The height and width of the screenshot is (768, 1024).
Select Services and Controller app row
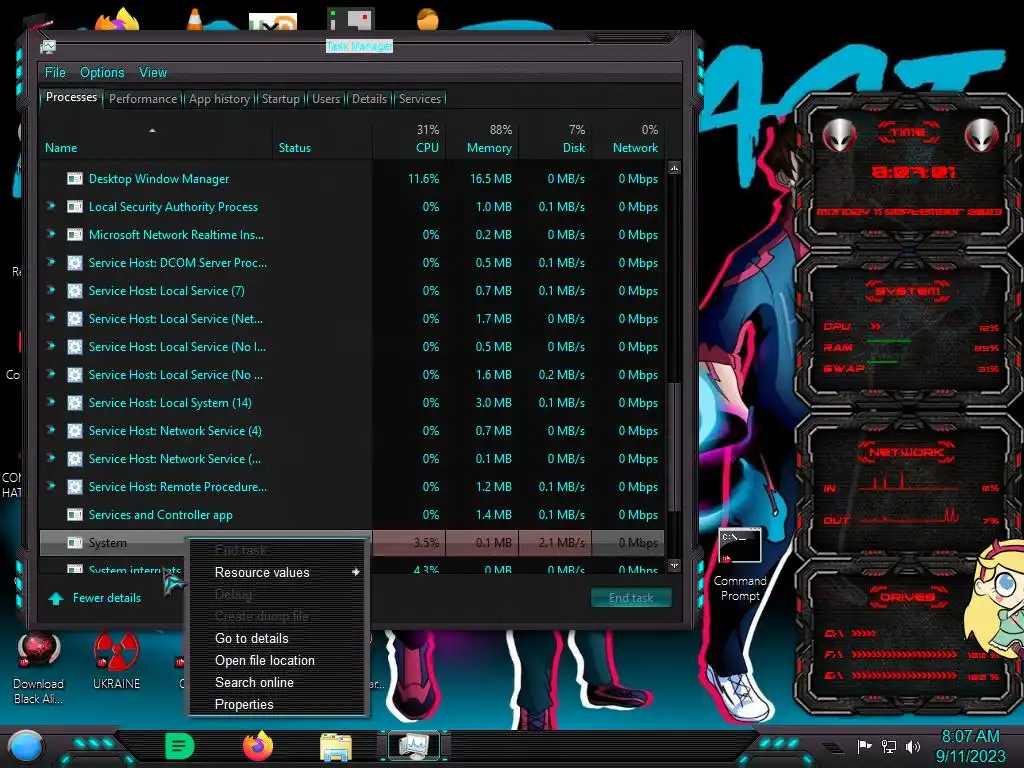(x=353, y=515)
